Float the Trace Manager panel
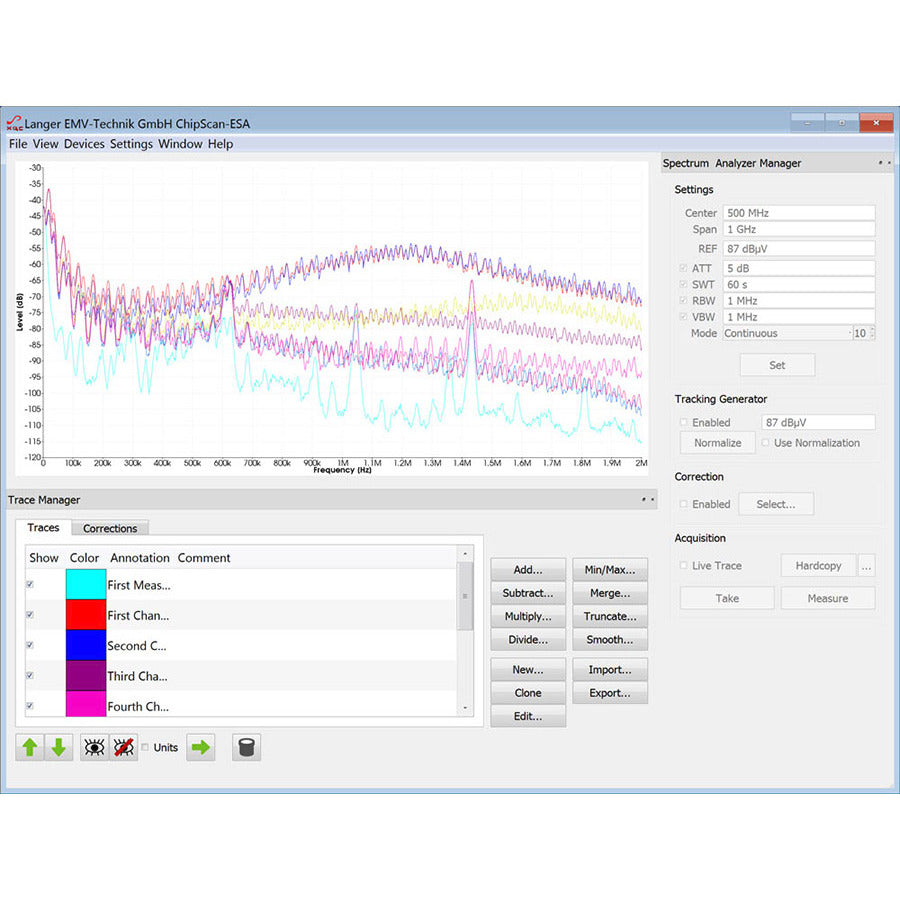 coord(643,500)
